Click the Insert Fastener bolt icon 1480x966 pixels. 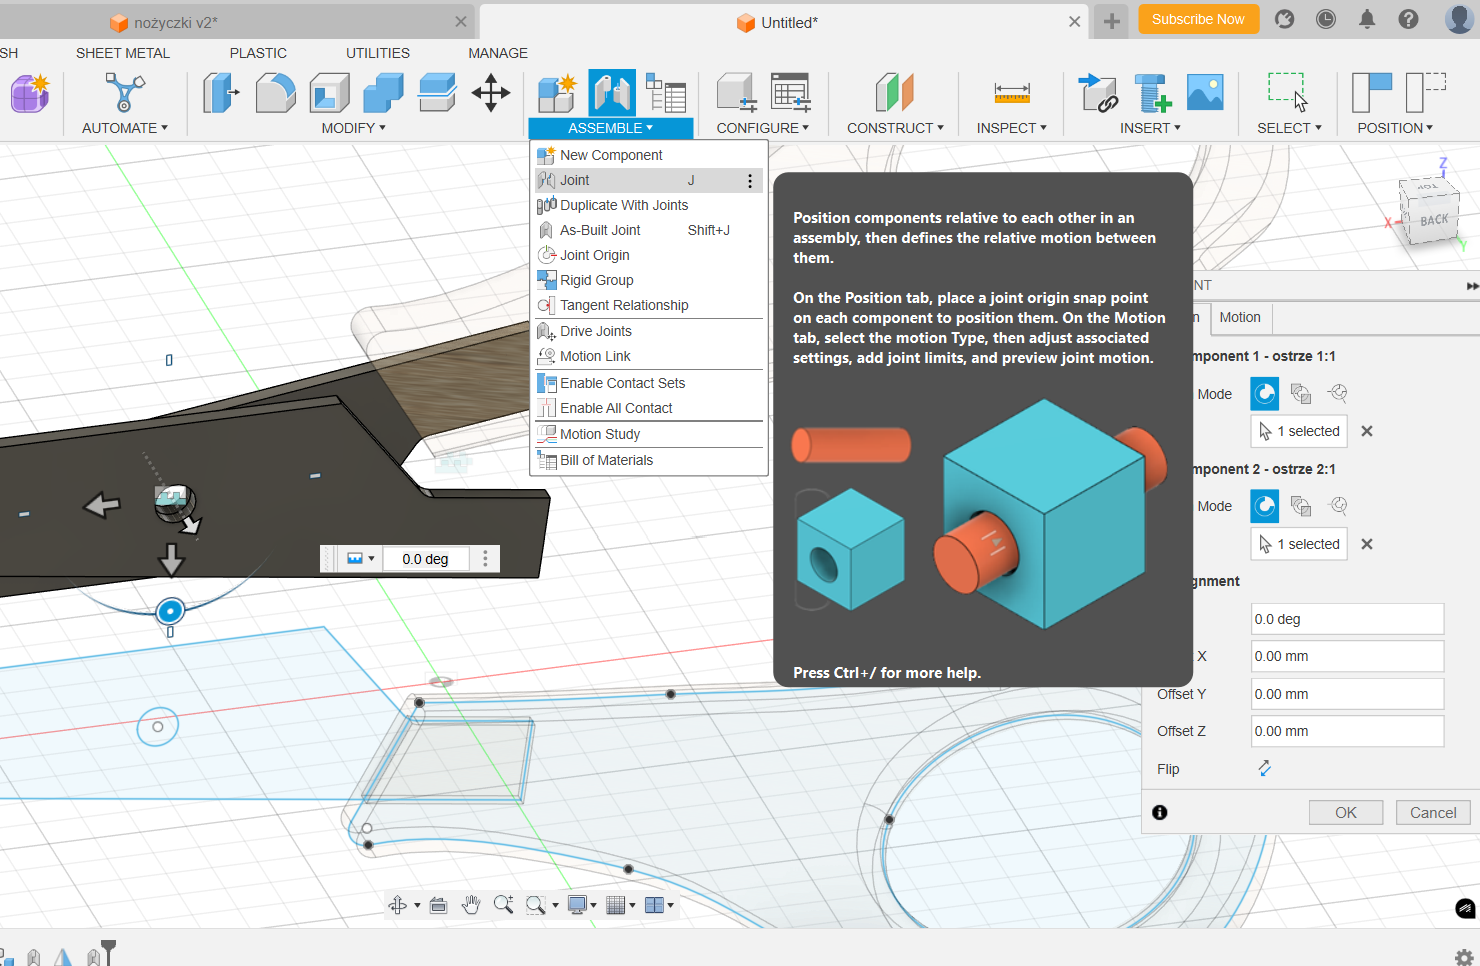click(x=1151, y=93)
